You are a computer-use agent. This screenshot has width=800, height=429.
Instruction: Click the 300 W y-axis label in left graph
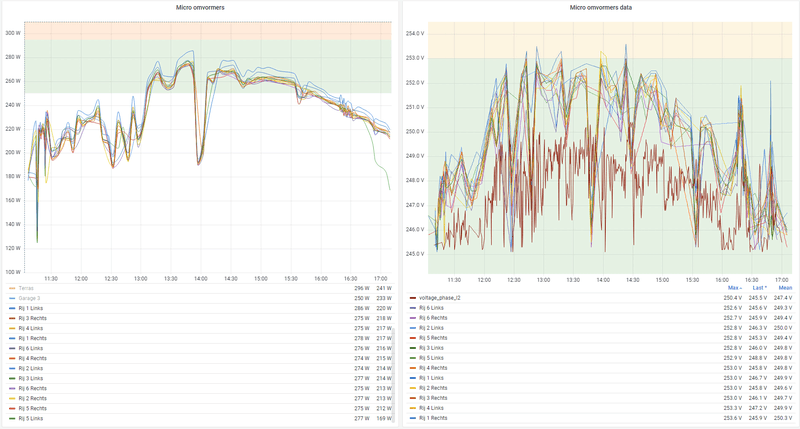13,33
